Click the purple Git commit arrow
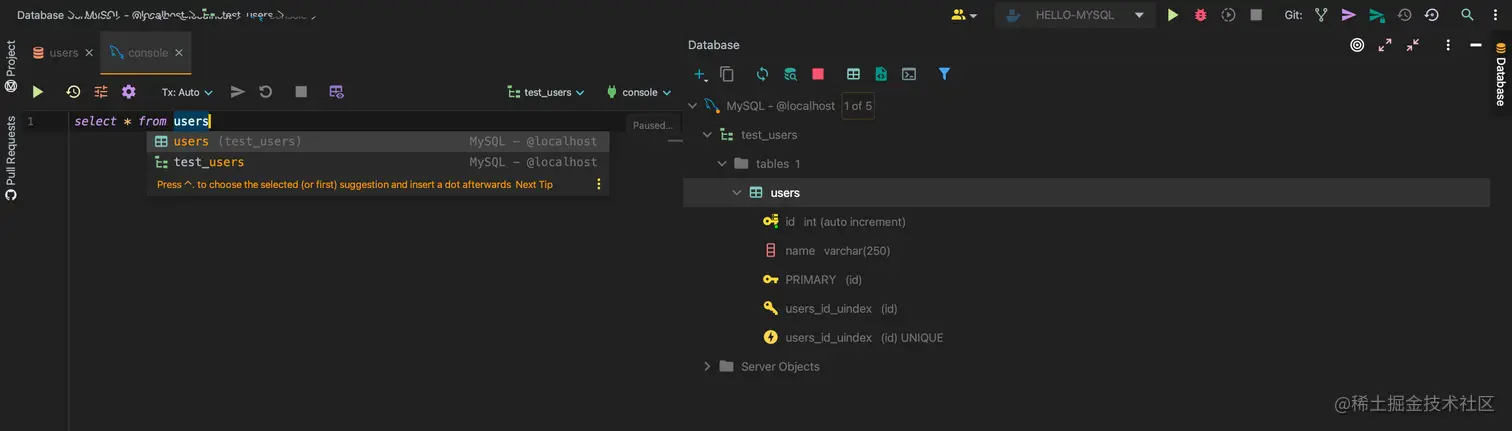This screenshot has width=1512, height=431. (x=1349, y=15)
